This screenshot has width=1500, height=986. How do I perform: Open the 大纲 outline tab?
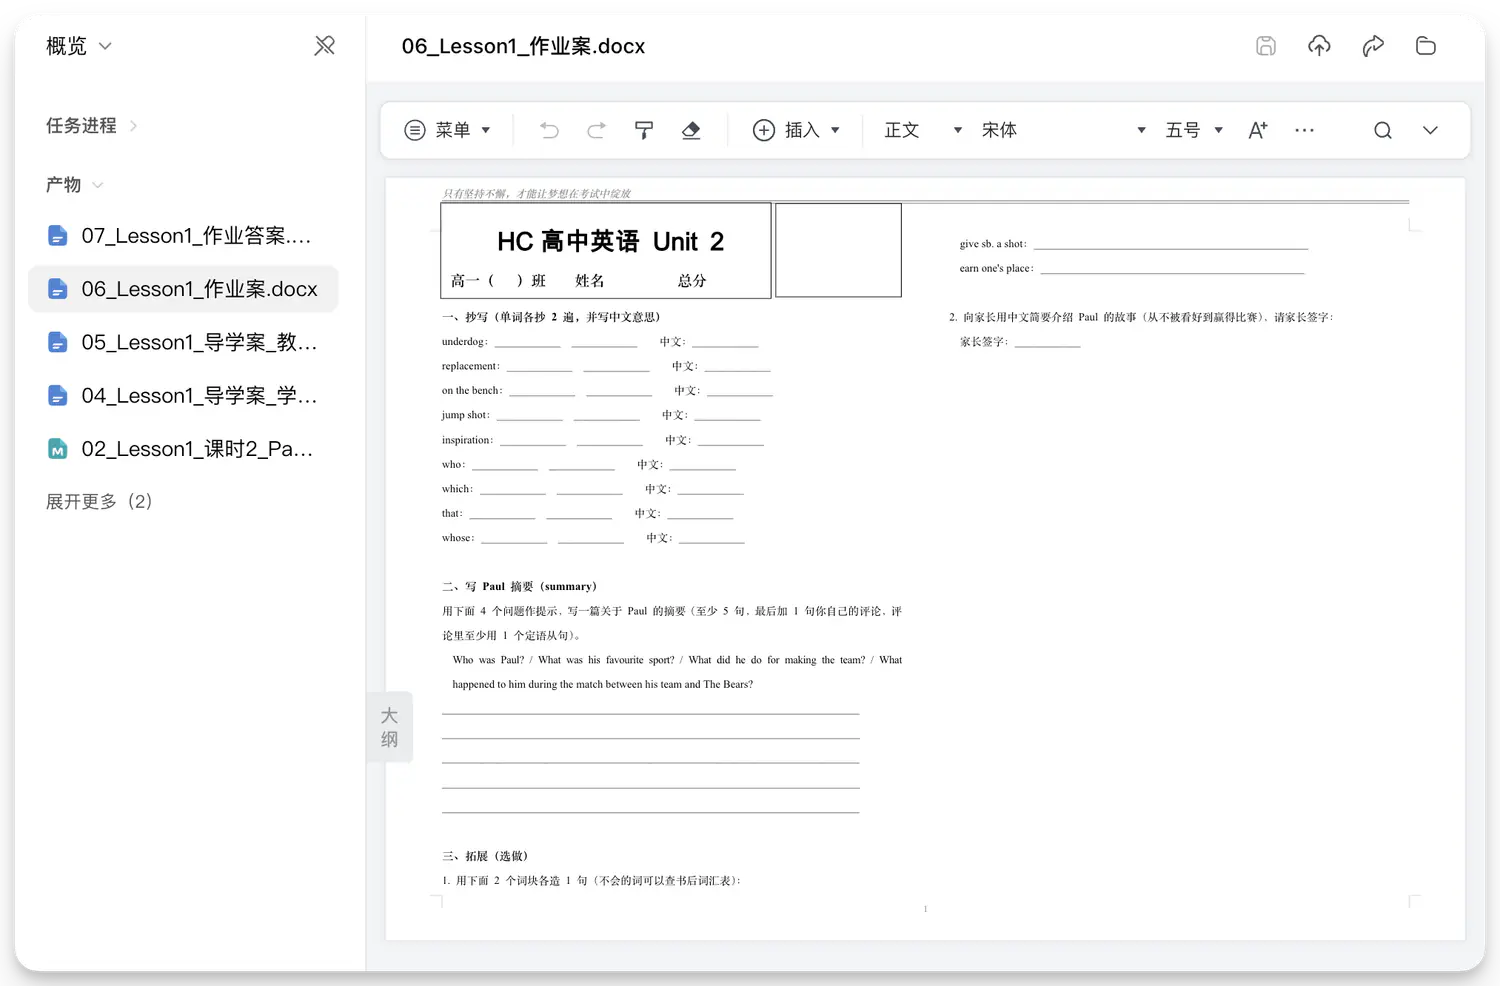point(390,727)
